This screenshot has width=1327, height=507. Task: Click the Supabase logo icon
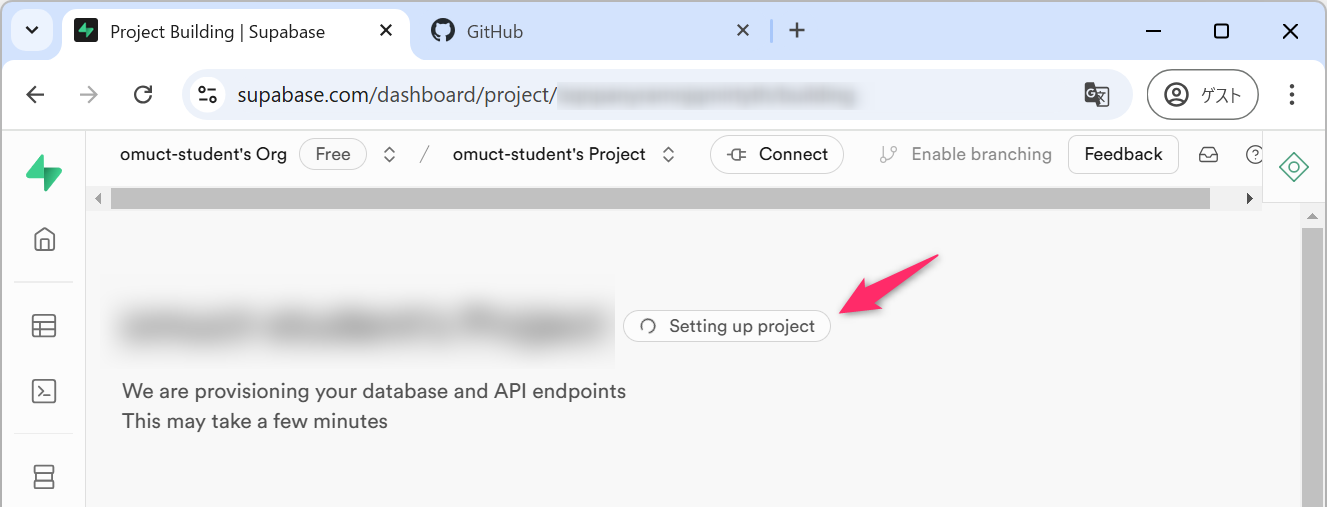pos(44,173)
